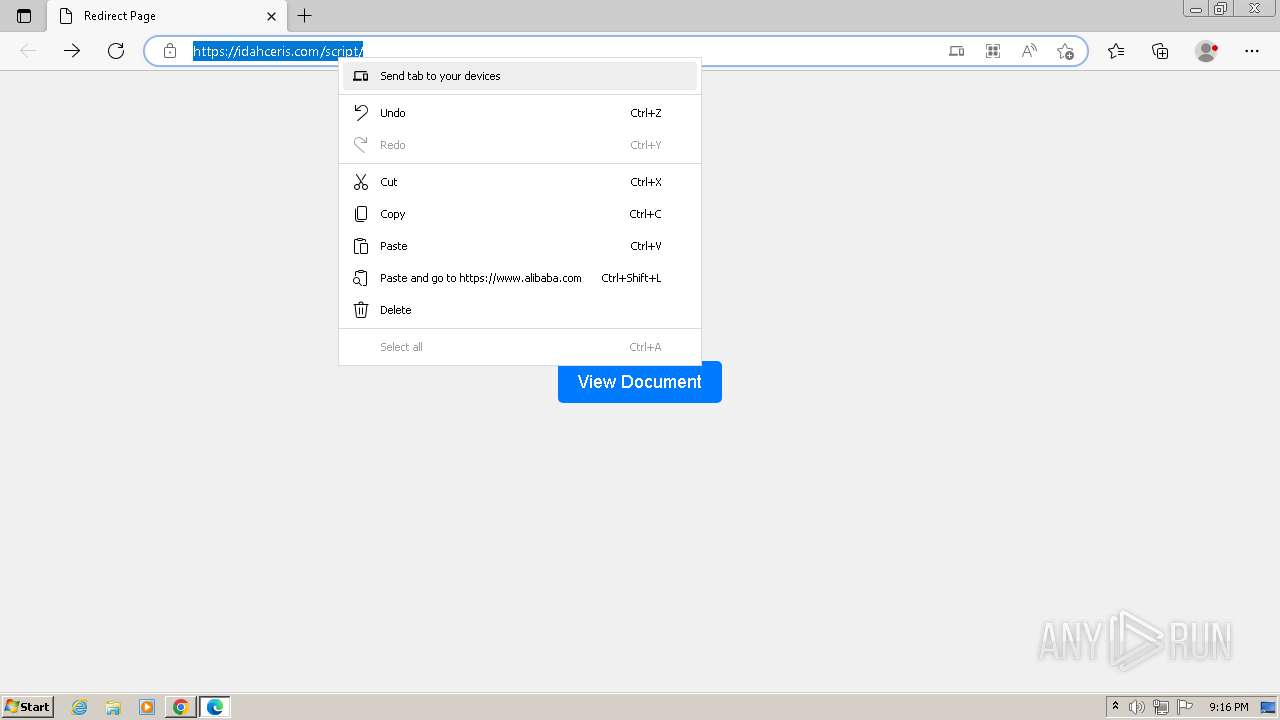Launch Internet Explorer from taskbar
1280x720 pixels.
pyautogui.click(x=80, y=707)
